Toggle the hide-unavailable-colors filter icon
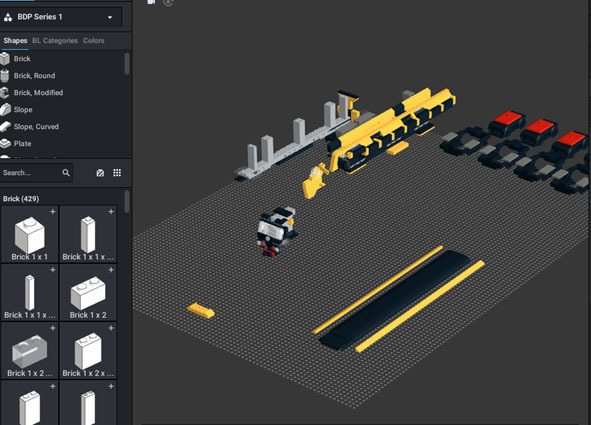Image resolution: width=591 pixels, height=425 pixels. click(x=100, y=173)
